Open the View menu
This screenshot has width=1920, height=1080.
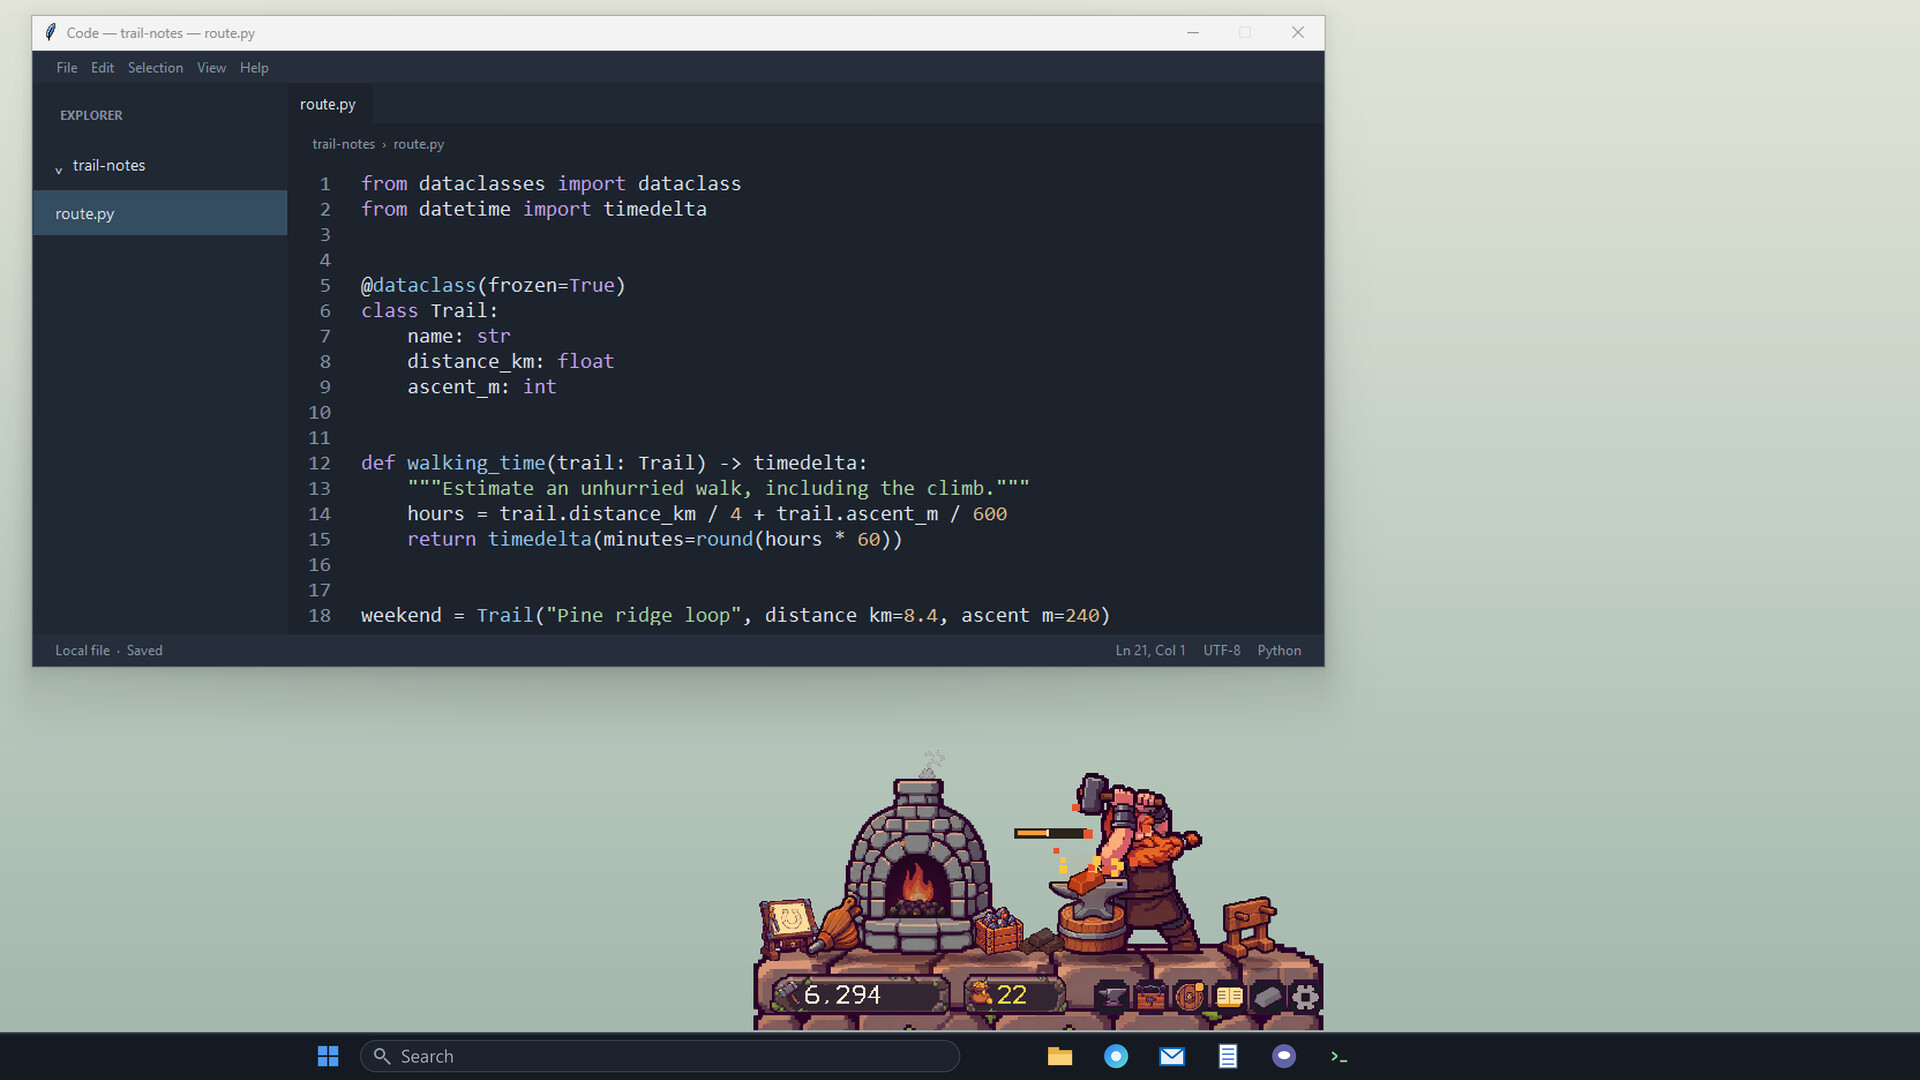[211, 68]
